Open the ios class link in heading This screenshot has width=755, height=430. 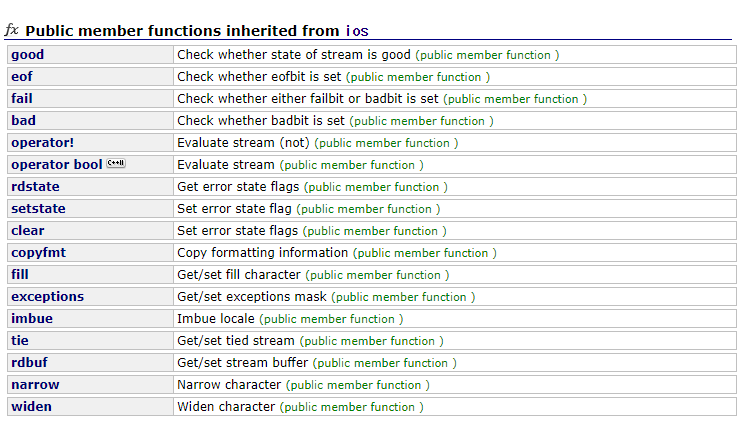tap(357, 31)
